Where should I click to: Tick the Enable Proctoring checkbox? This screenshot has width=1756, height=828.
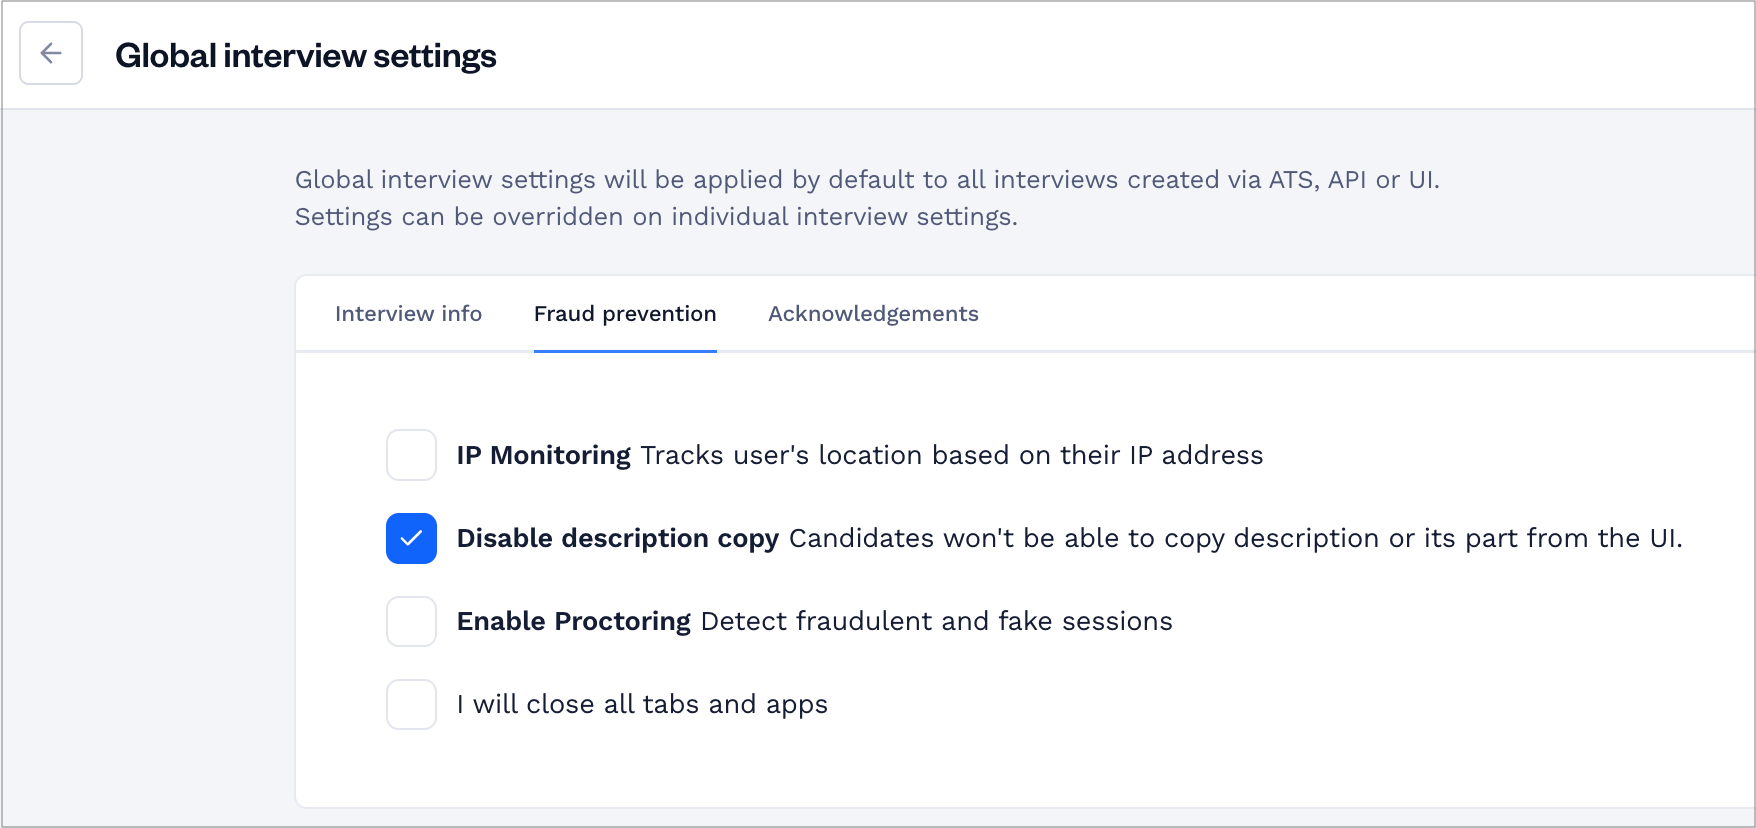411,621
